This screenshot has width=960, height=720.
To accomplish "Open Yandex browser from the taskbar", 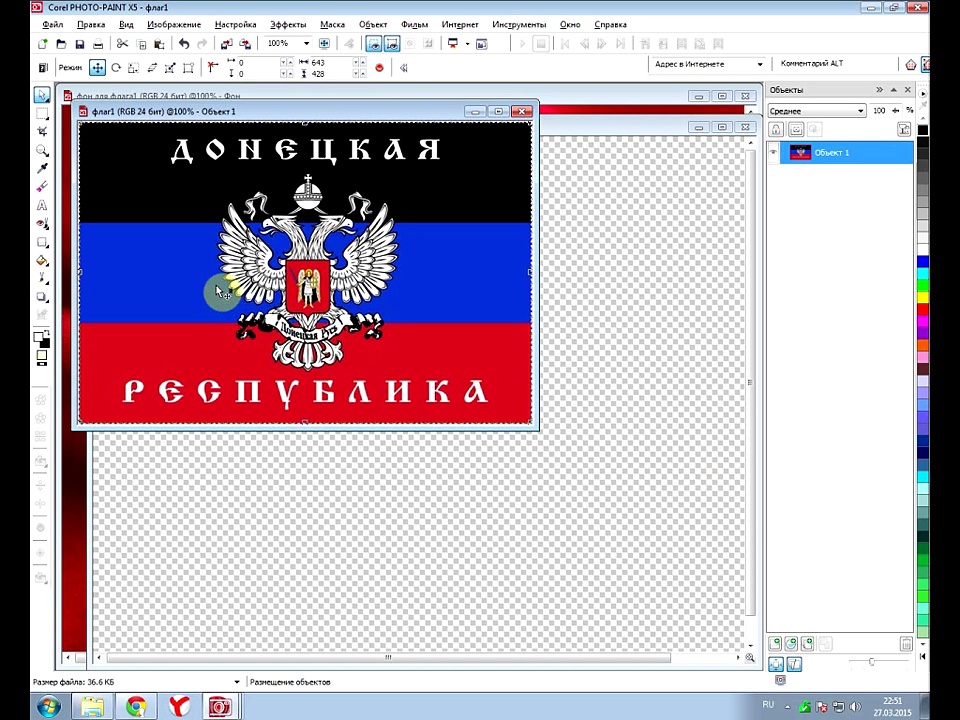I will pyautogui.click(x=178, y=707).
